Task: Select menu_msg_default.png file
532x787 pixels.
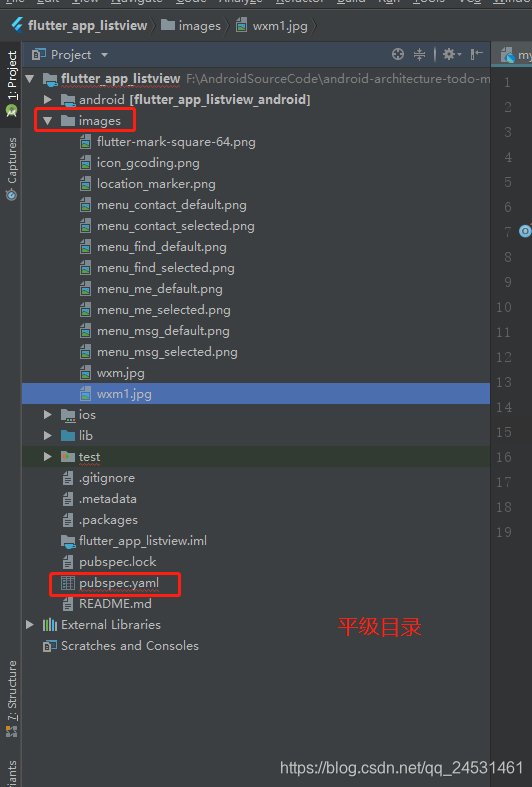Action: 163,331
